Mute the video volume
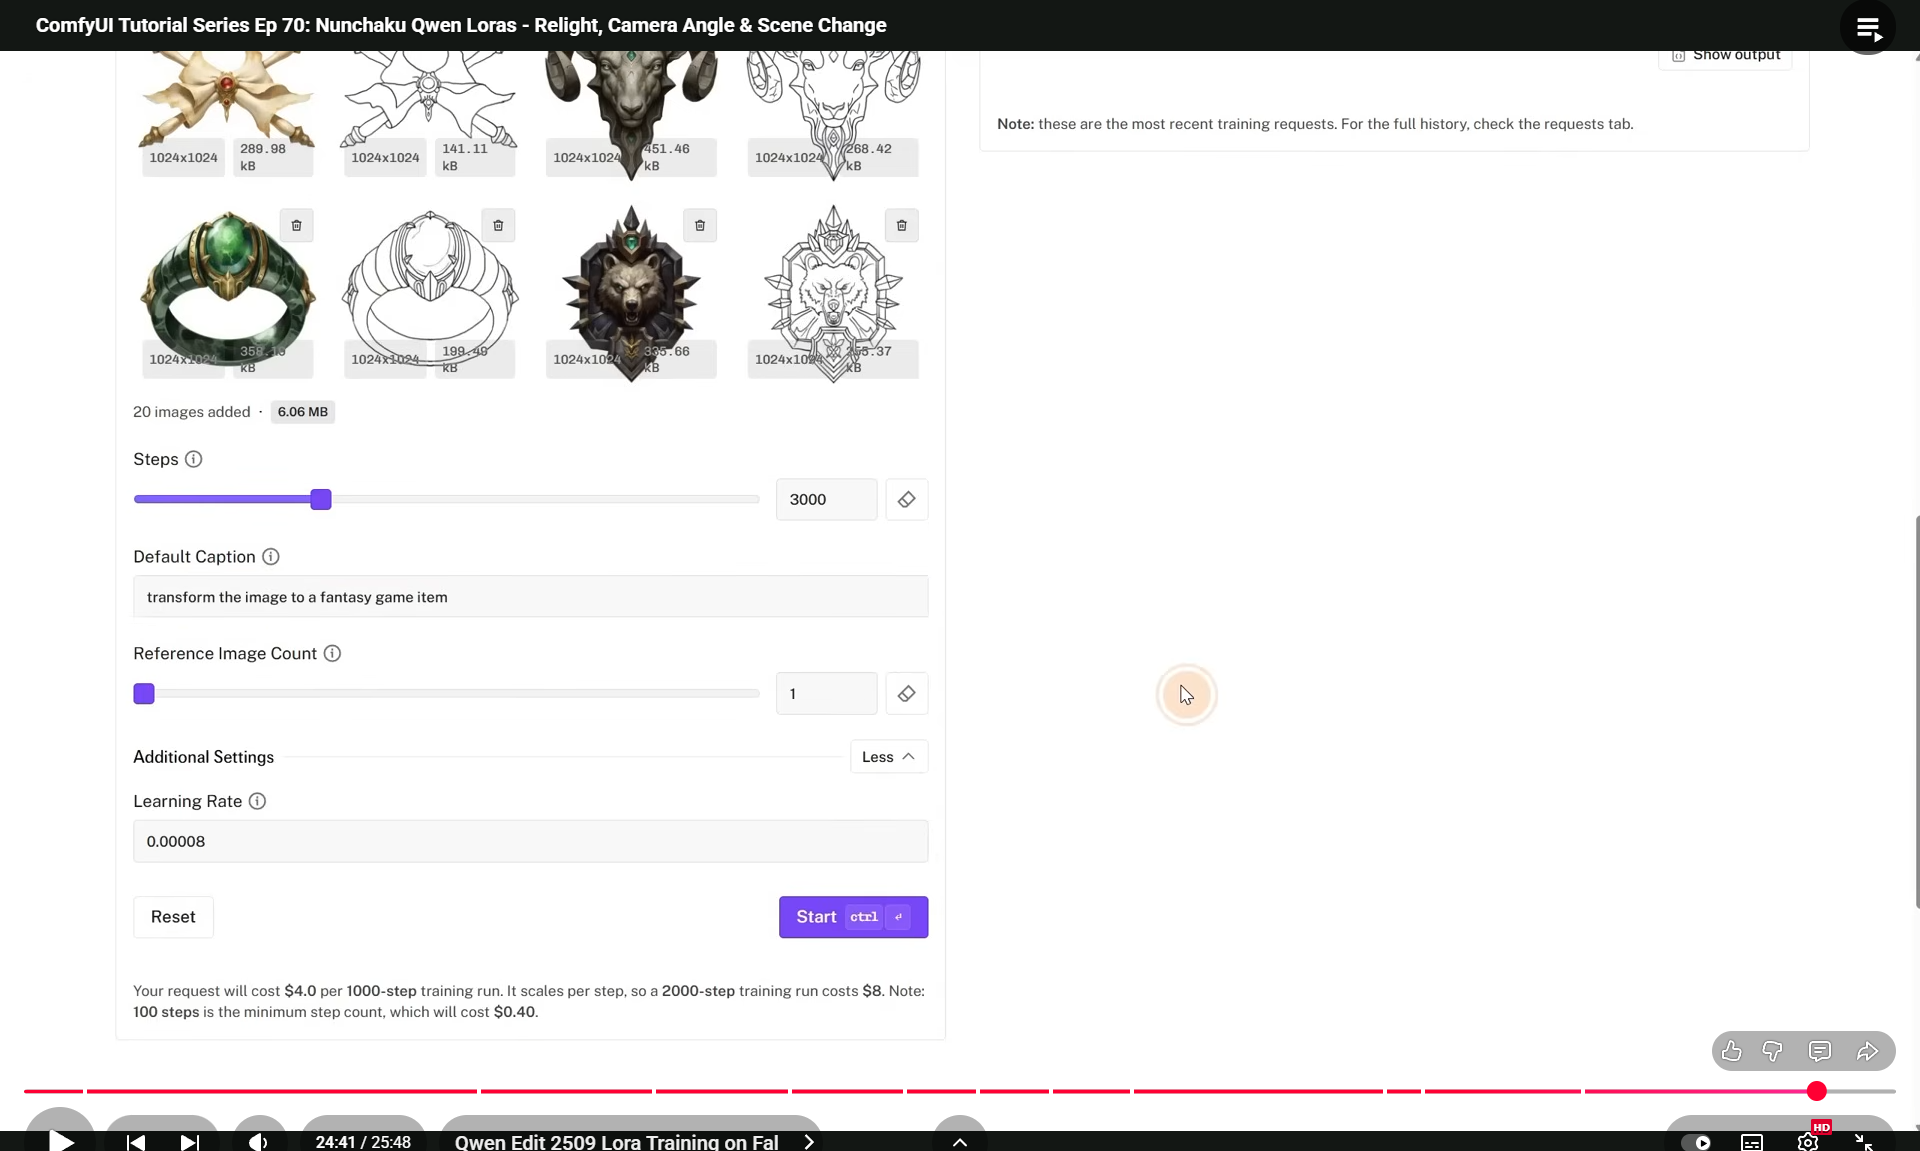 pyautogui.click(x=258, y=1142)
